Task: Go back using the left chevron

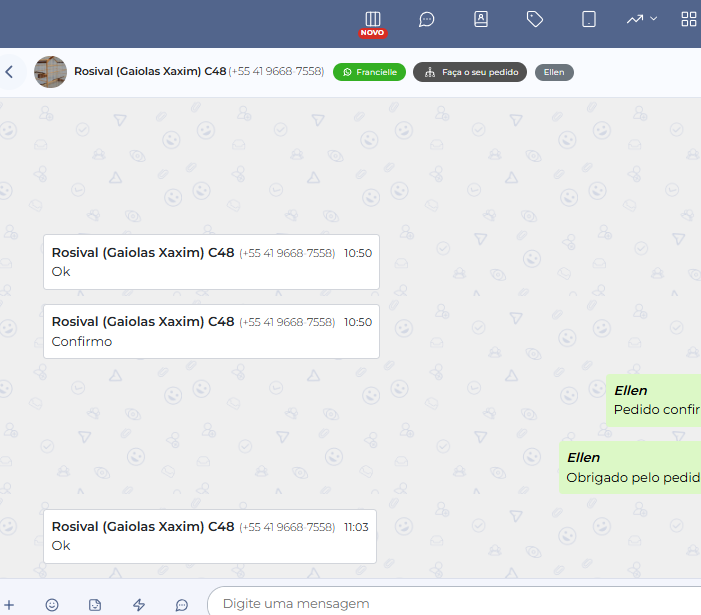Action: point(9,72)
